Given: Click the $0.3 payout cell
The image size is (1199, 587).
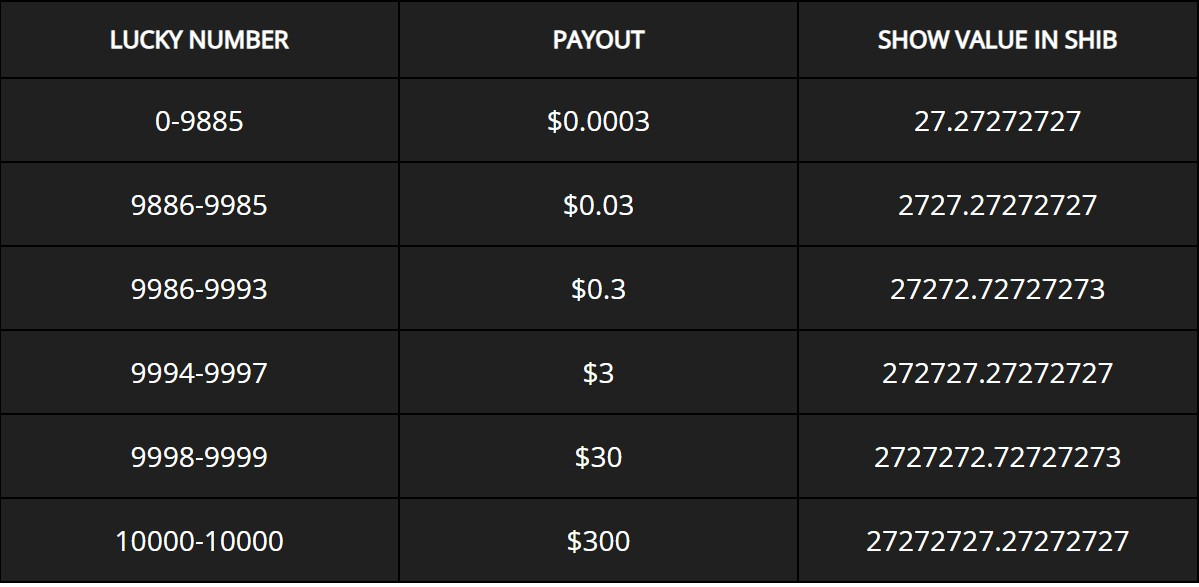Looking at the screenshot, I should (598, 289).
